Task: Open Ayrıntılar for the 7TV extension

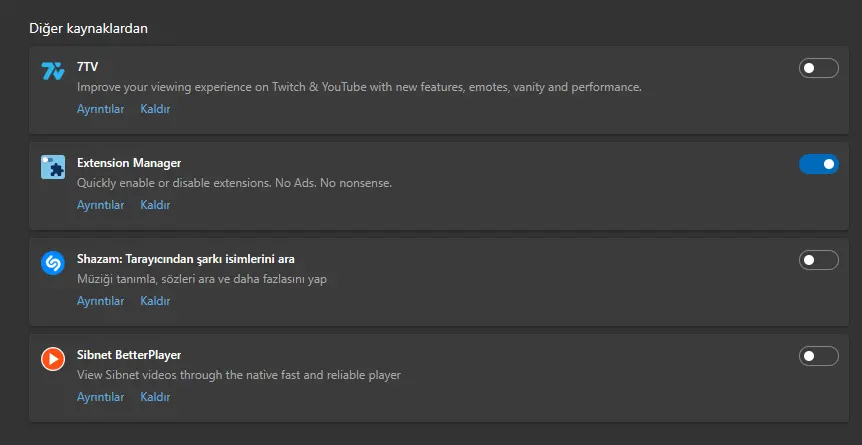Action: tap(101, 109)
